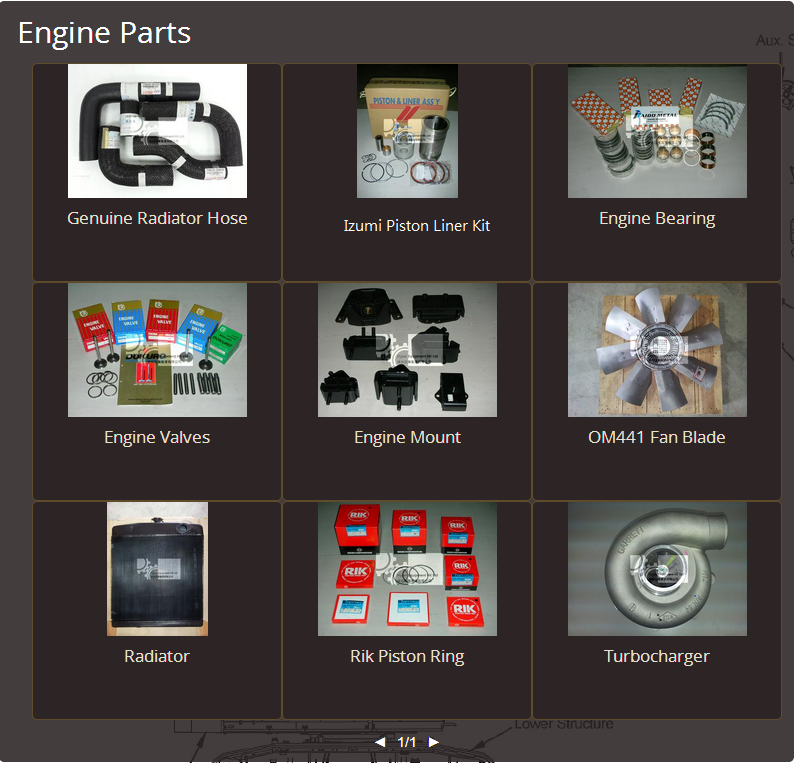Go to the next page with right arrow
The image size is (794, 764).
point(433,742)
